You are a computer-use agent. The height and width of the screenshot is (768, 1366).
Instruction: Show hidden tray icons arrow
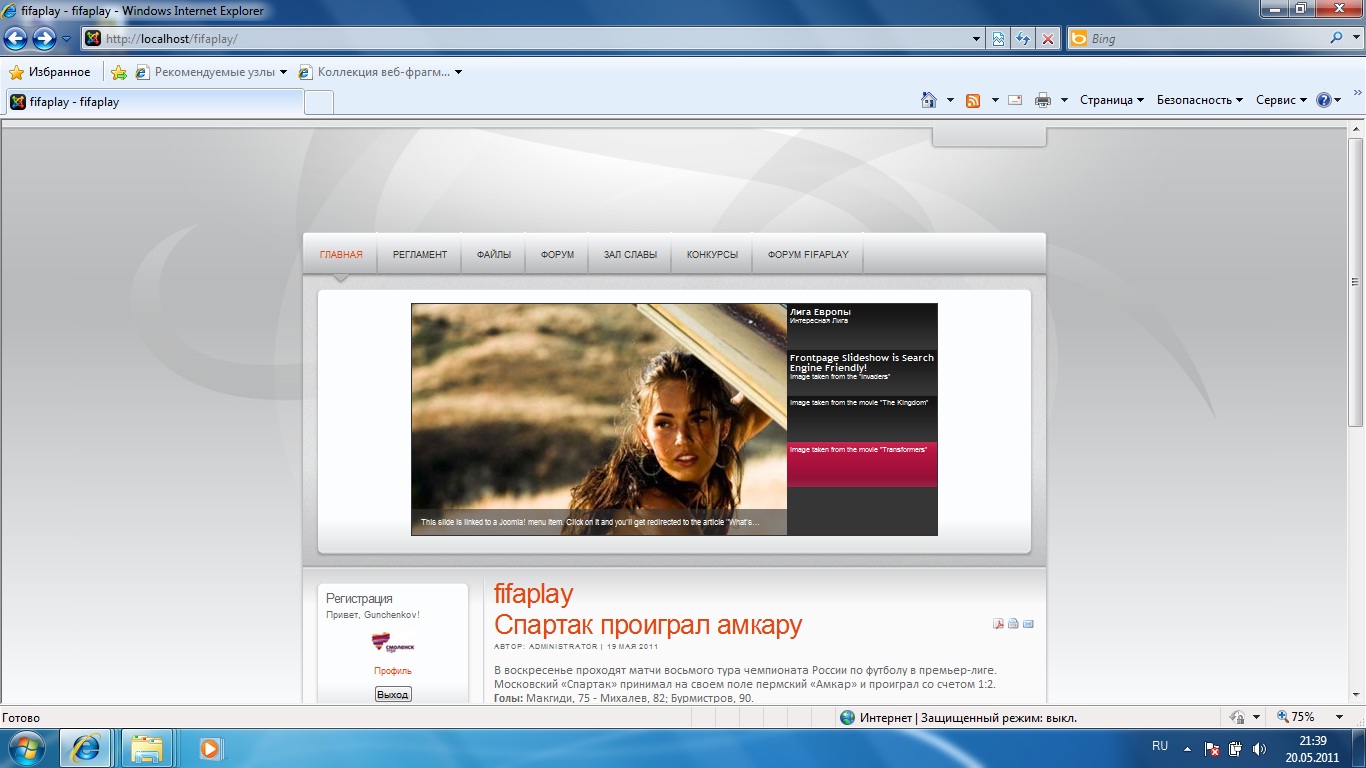click(1187, 748)
